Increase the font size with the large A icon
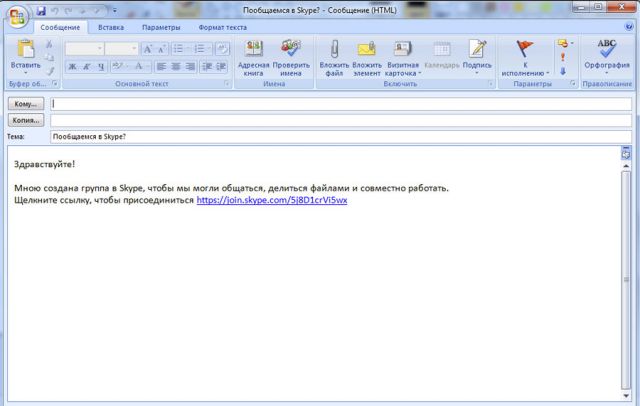 tap(147, 49)
